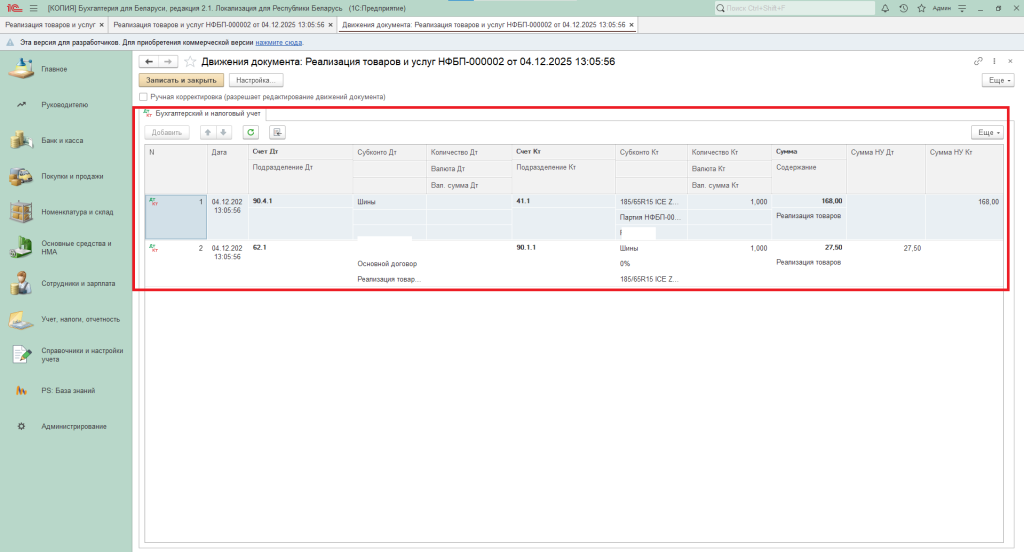Navigate back with the left arrow button

pos(149,62)
